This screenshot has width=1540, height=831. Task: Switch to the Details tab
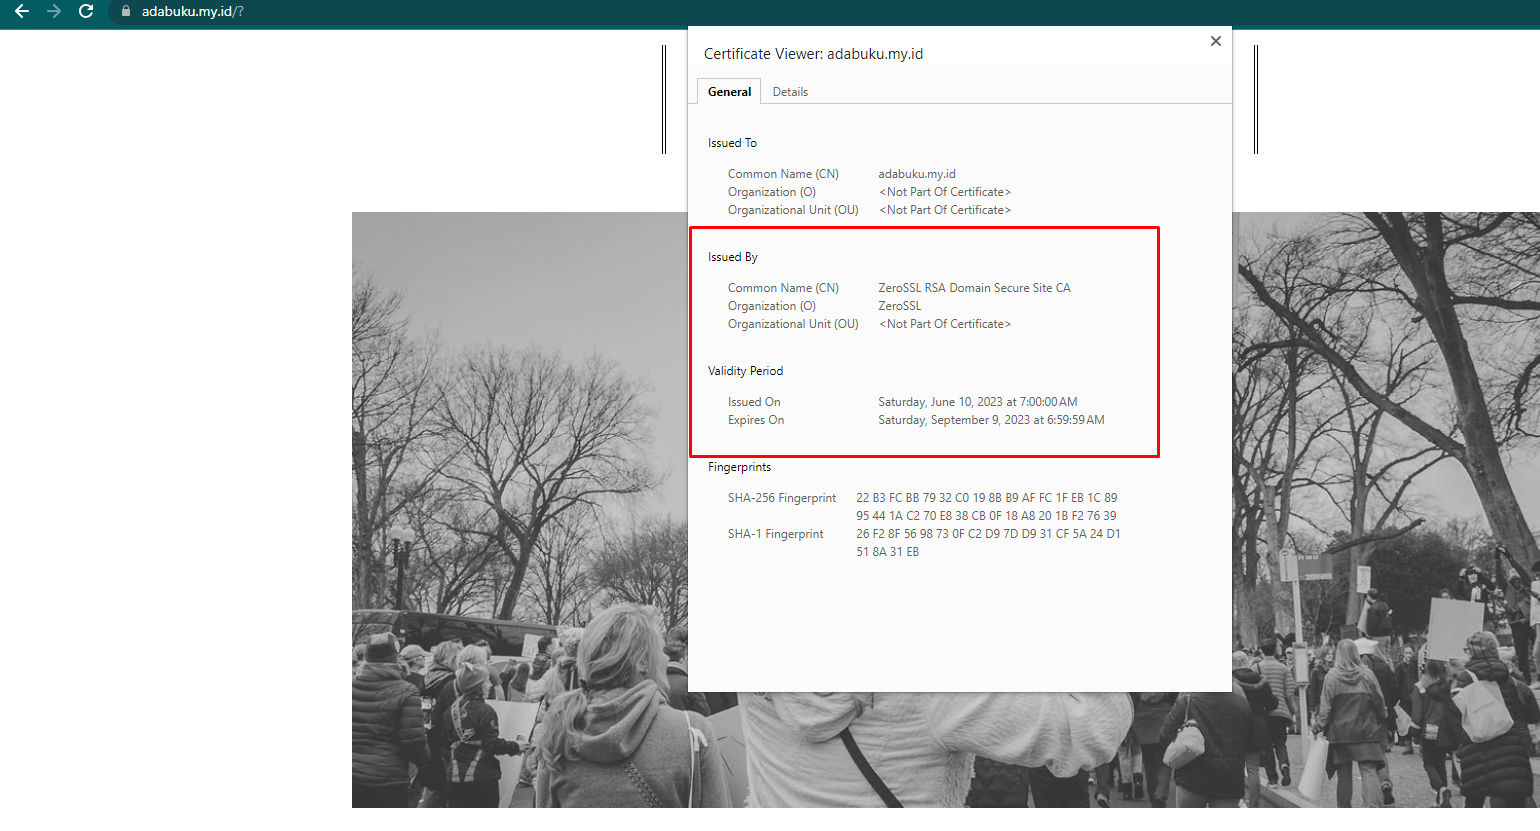[790, 92]
